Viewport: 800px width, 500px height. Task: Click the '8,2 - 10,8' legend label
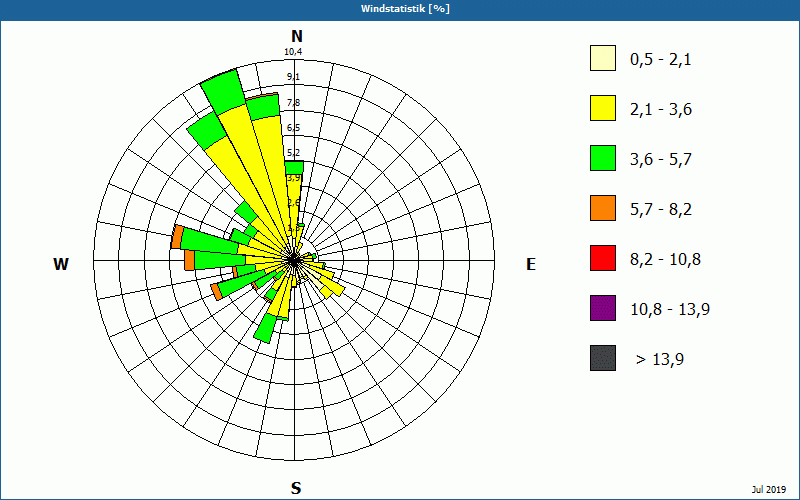pos(665,260)
